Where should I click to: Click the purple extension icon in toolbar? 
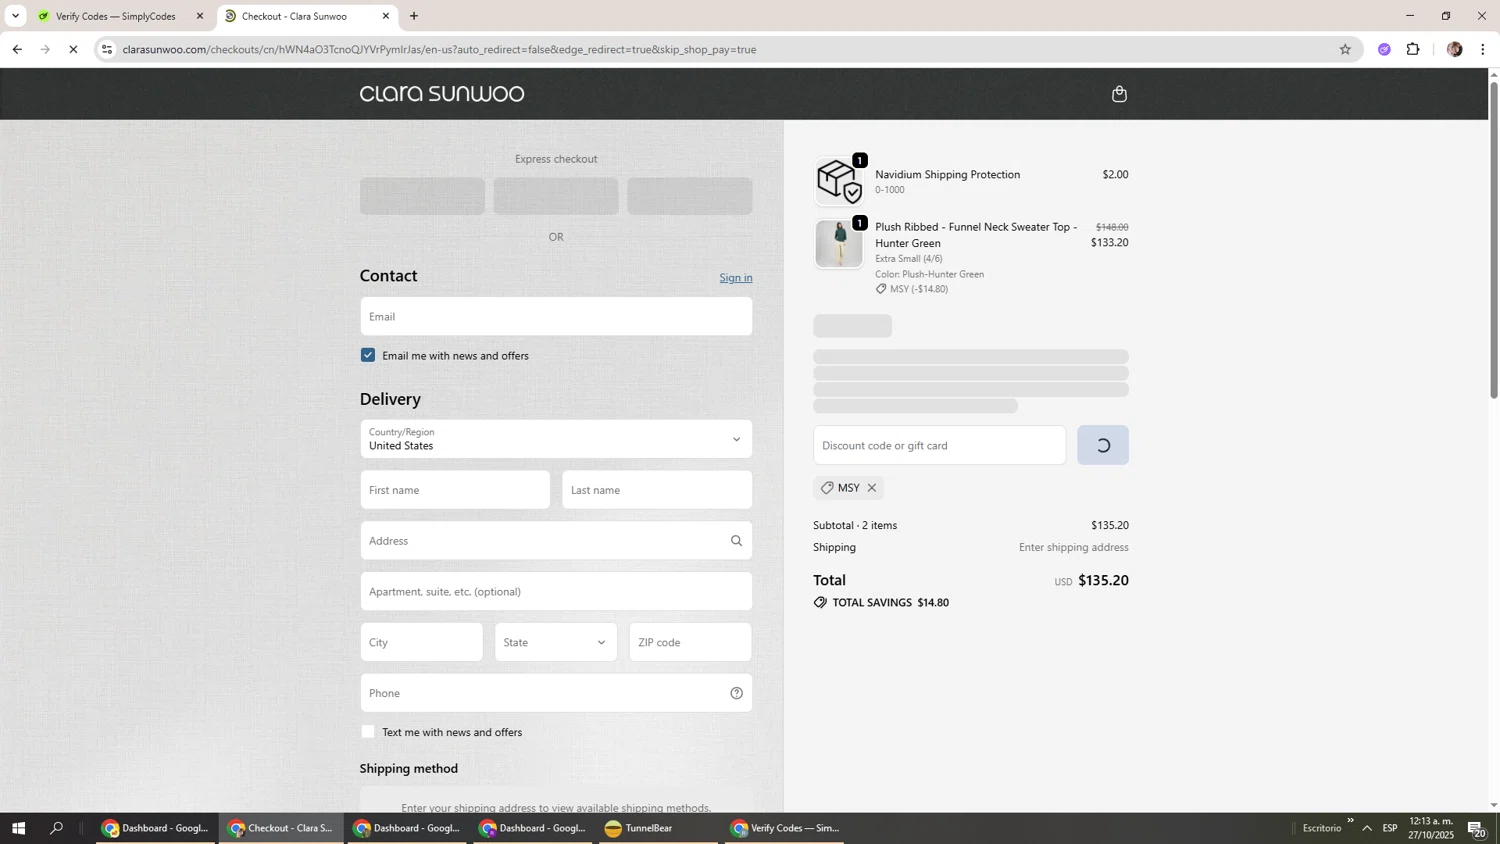point(1384,49)
